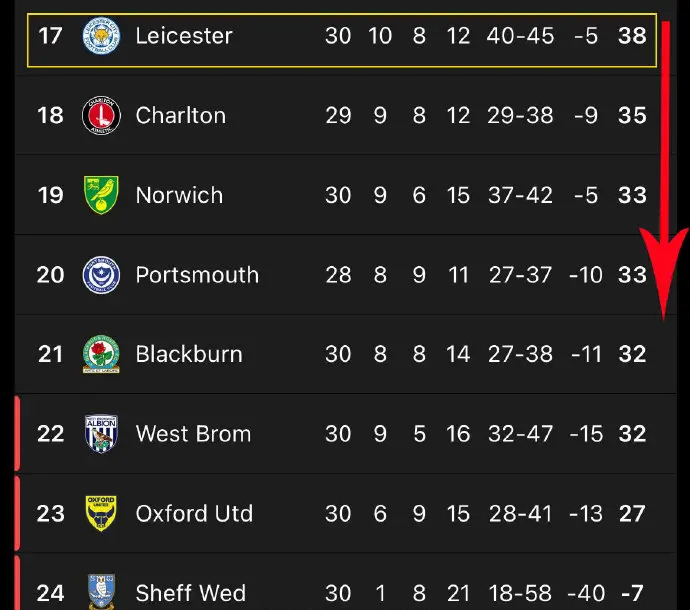
Task: Open the Leicester team name link
Action: pyautogui.click(x=184, y=36)
